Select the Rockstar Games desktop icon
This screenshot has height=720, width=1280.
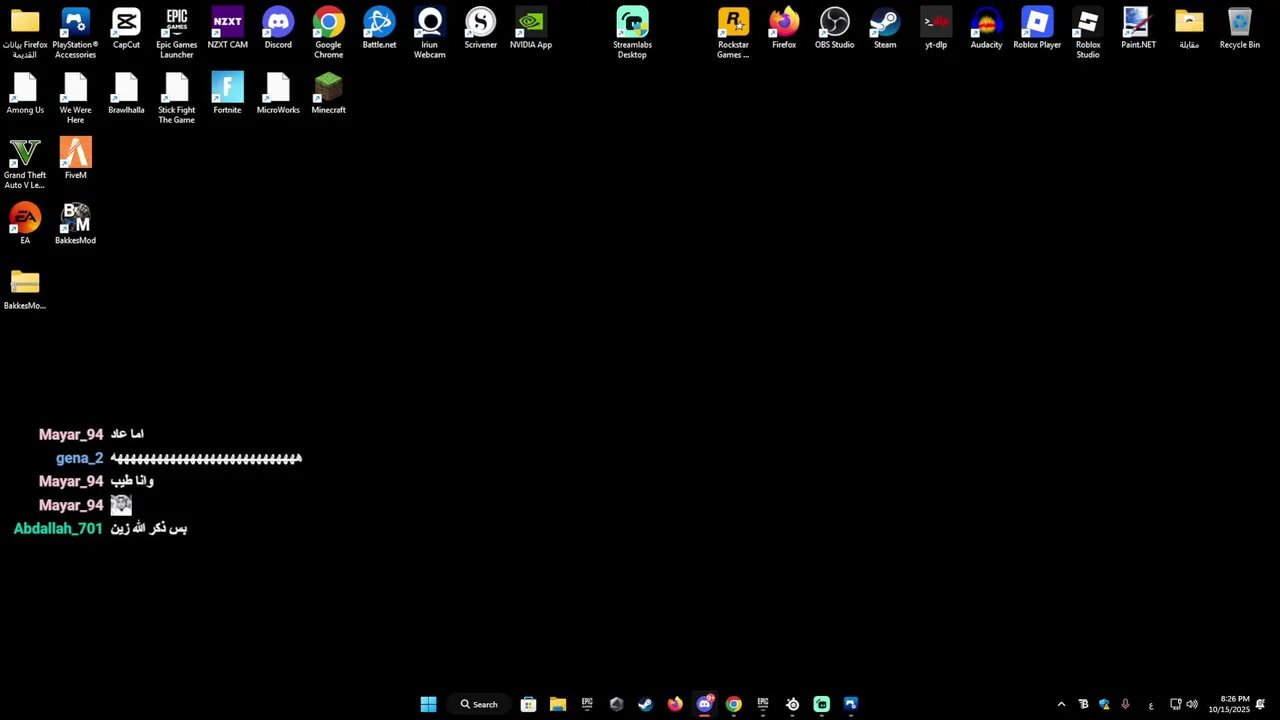pos(733,33)
